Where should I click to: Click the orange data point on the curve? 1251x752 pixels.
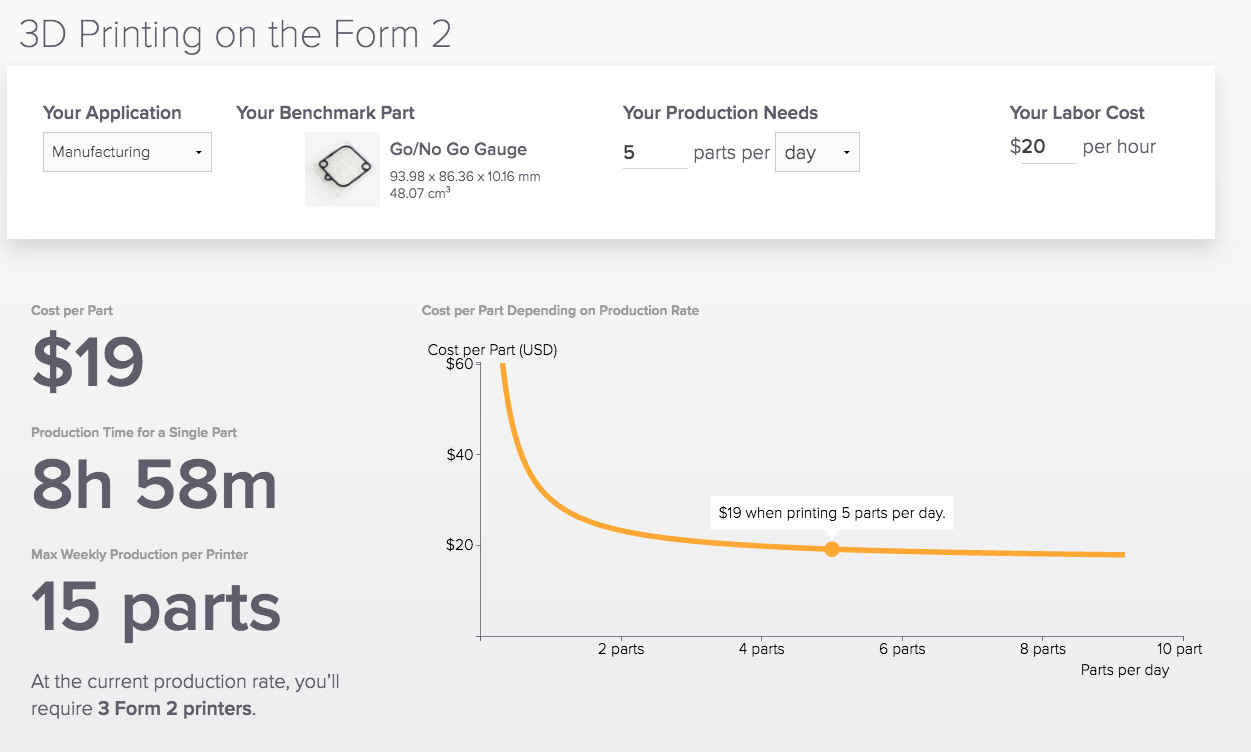click(832, 548)
